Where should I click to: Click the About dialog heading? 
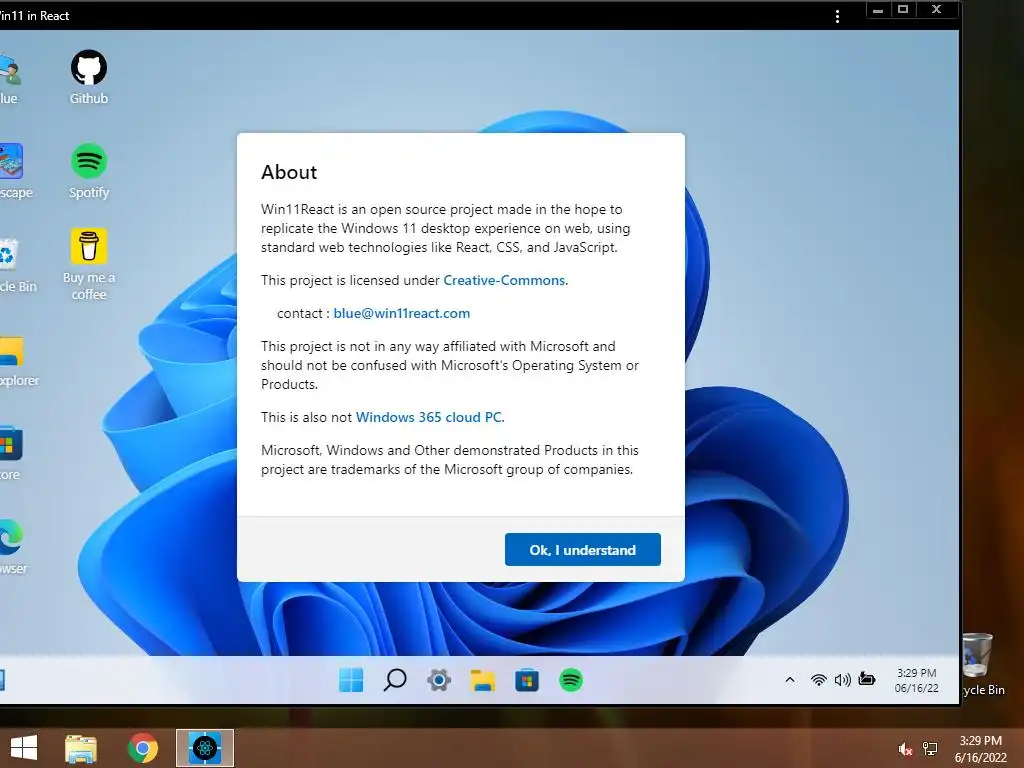coord(289,172)
